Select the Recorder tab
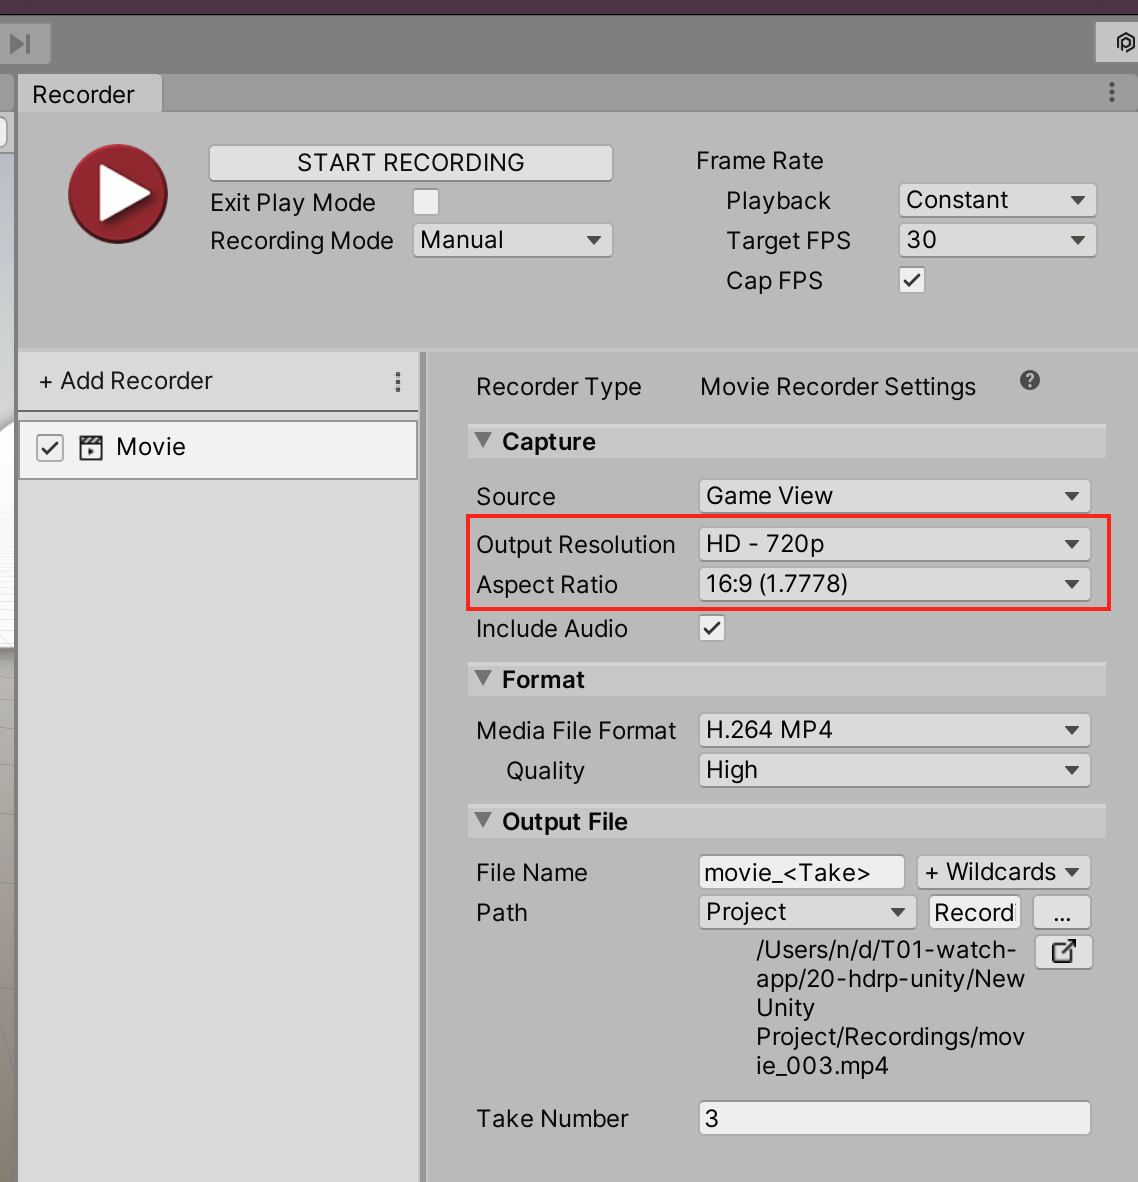1138x1182 pixels. click(89, 94)
